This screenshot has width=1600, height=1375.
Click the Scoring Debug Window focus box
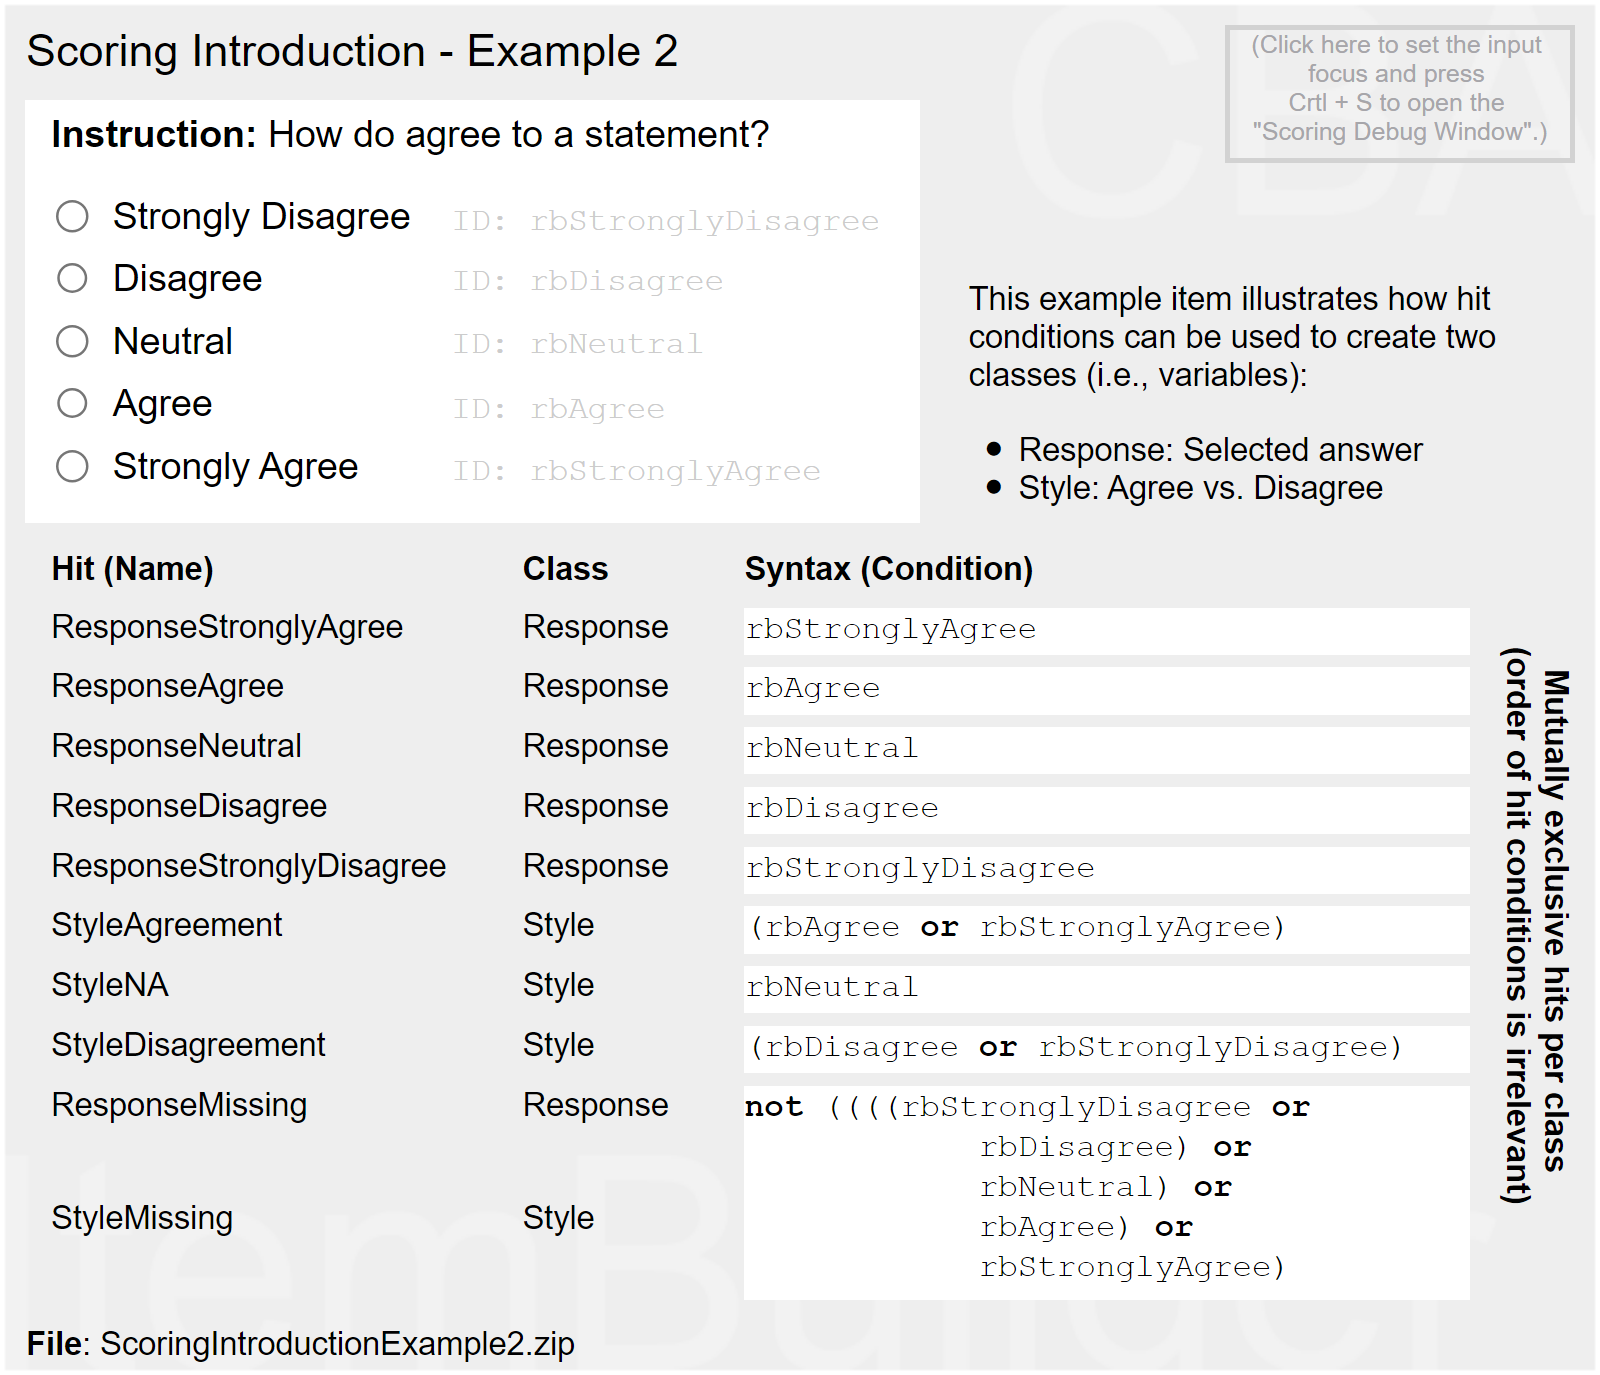click(1398, 92)
